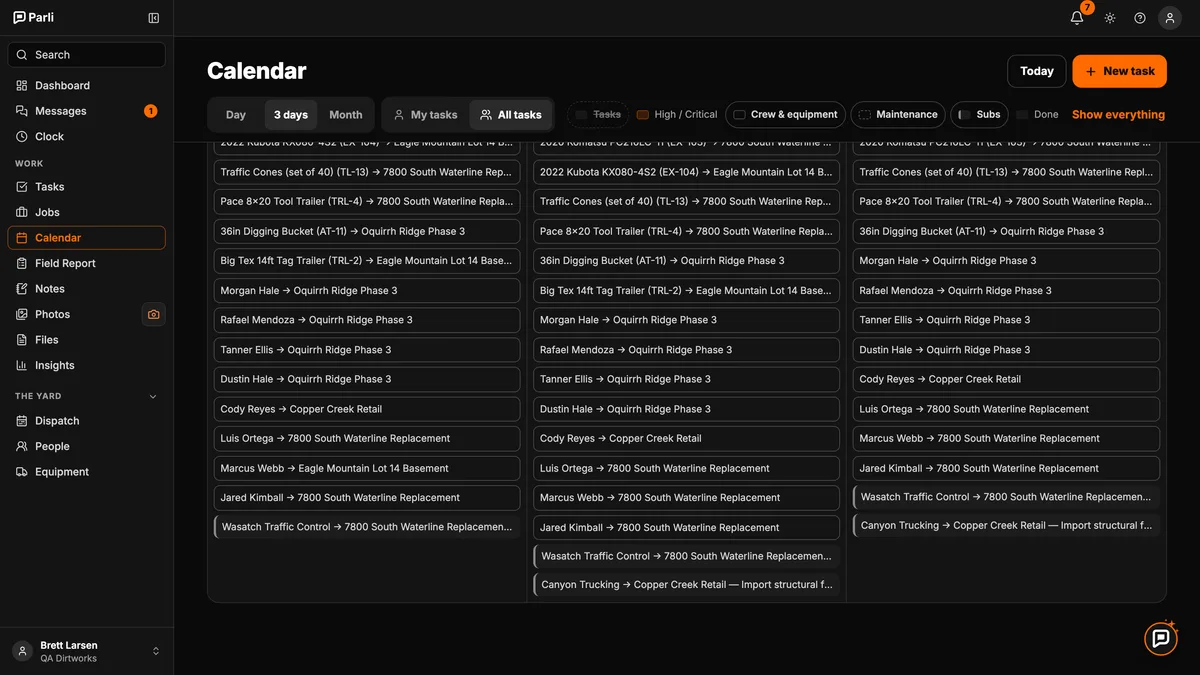This screenshot has width=1200, height=675.
Task: Toggle the struck-through Tasks filter chip
Action: click(598, 114)
